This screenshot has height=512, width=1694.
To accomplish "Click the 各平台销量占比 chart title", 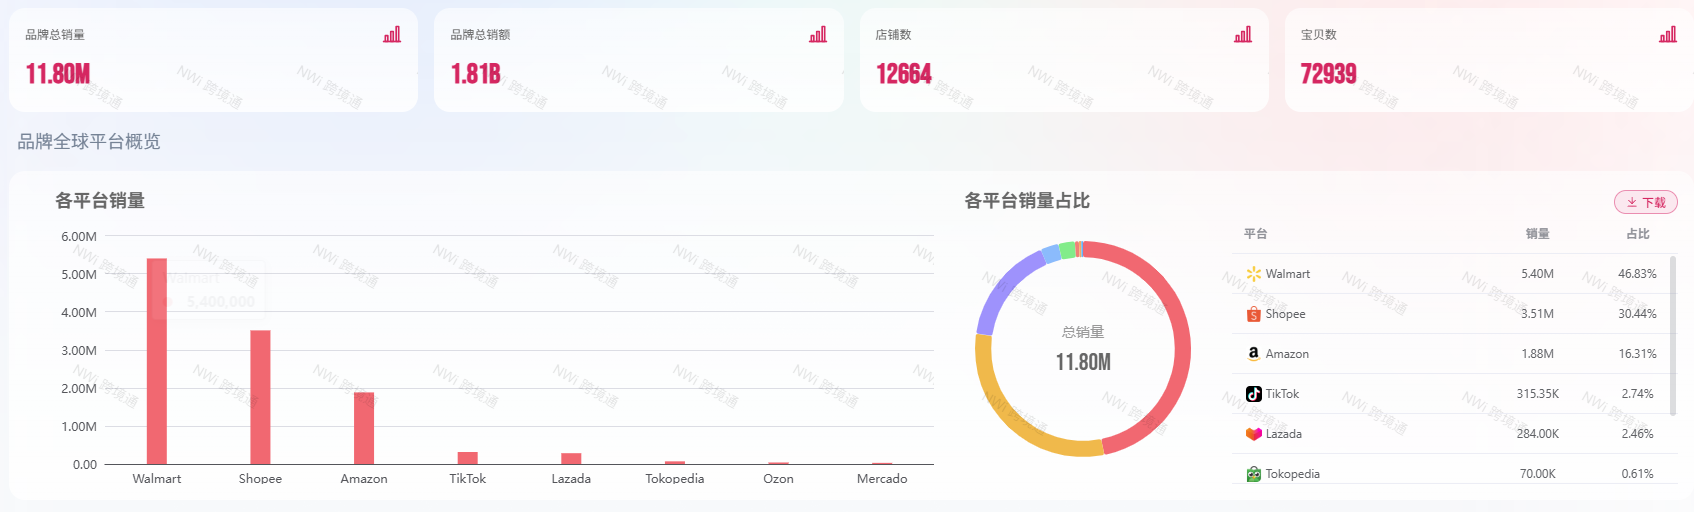I will click(x=1027, y=201).
